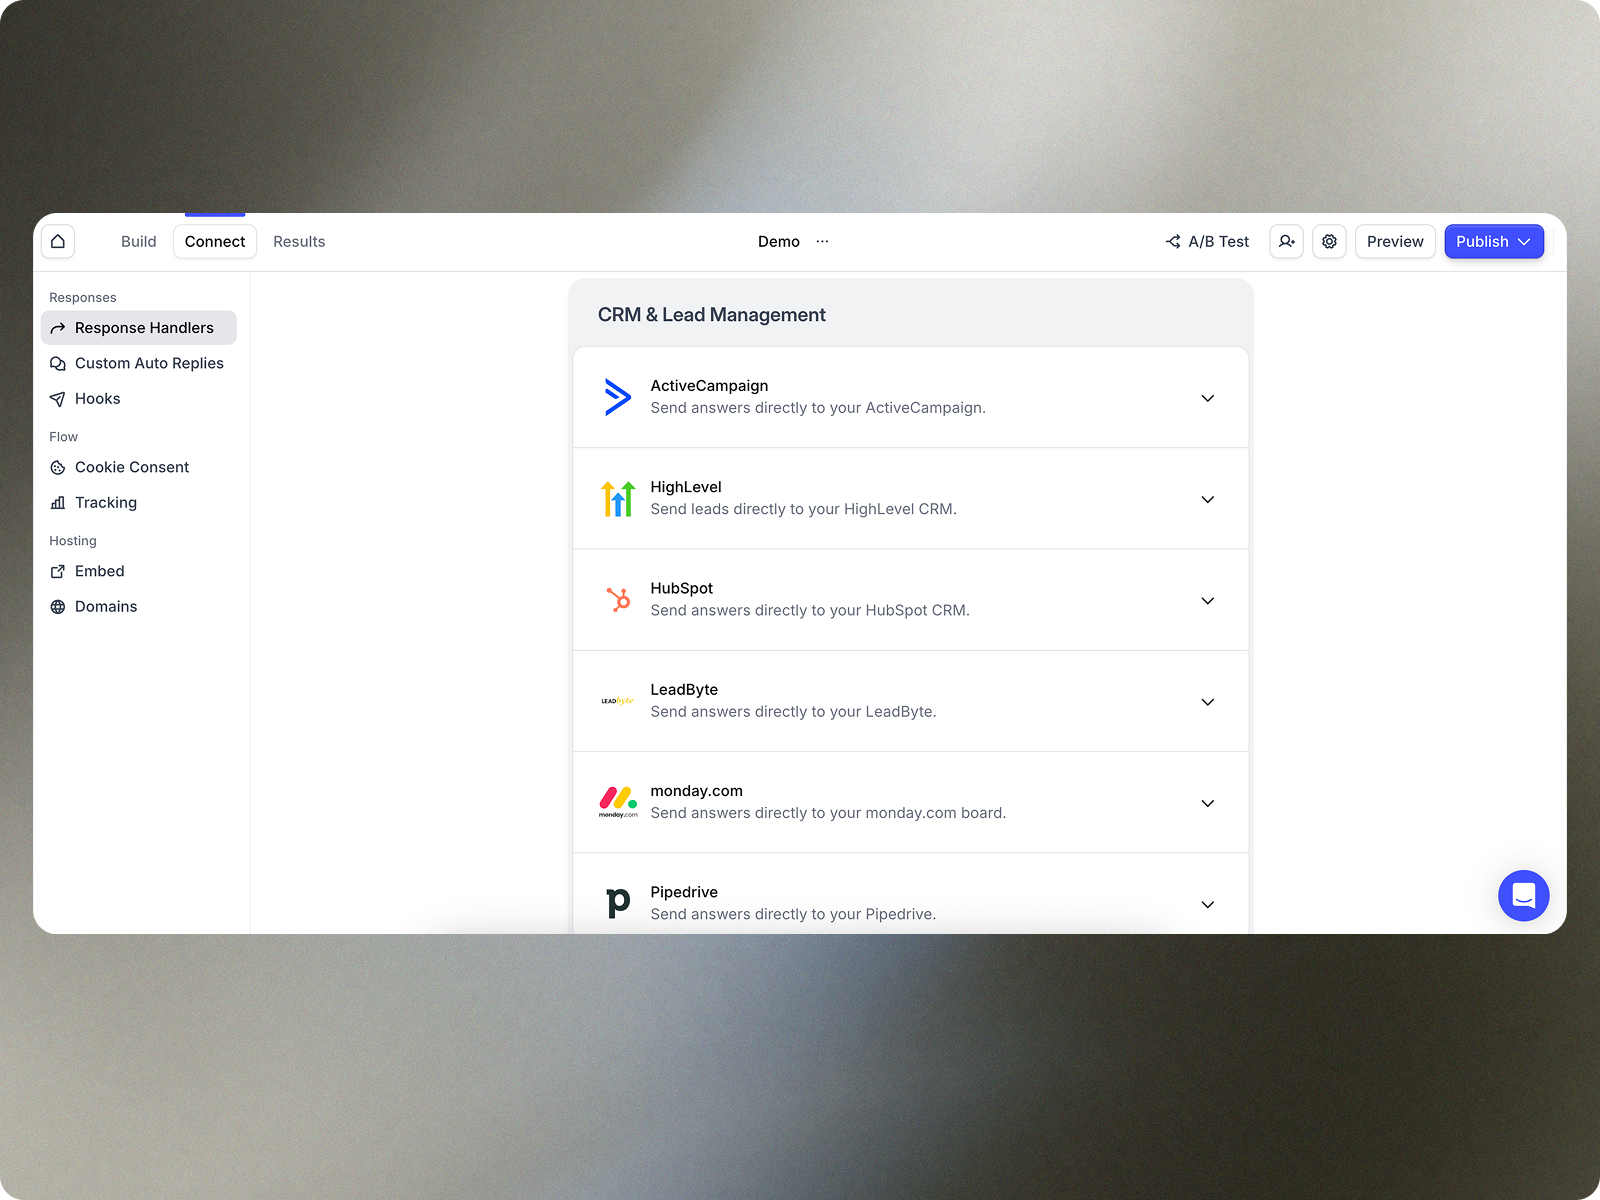Expand the HighLevel integration row
1600x1200 pixels.
point(1208,499)
